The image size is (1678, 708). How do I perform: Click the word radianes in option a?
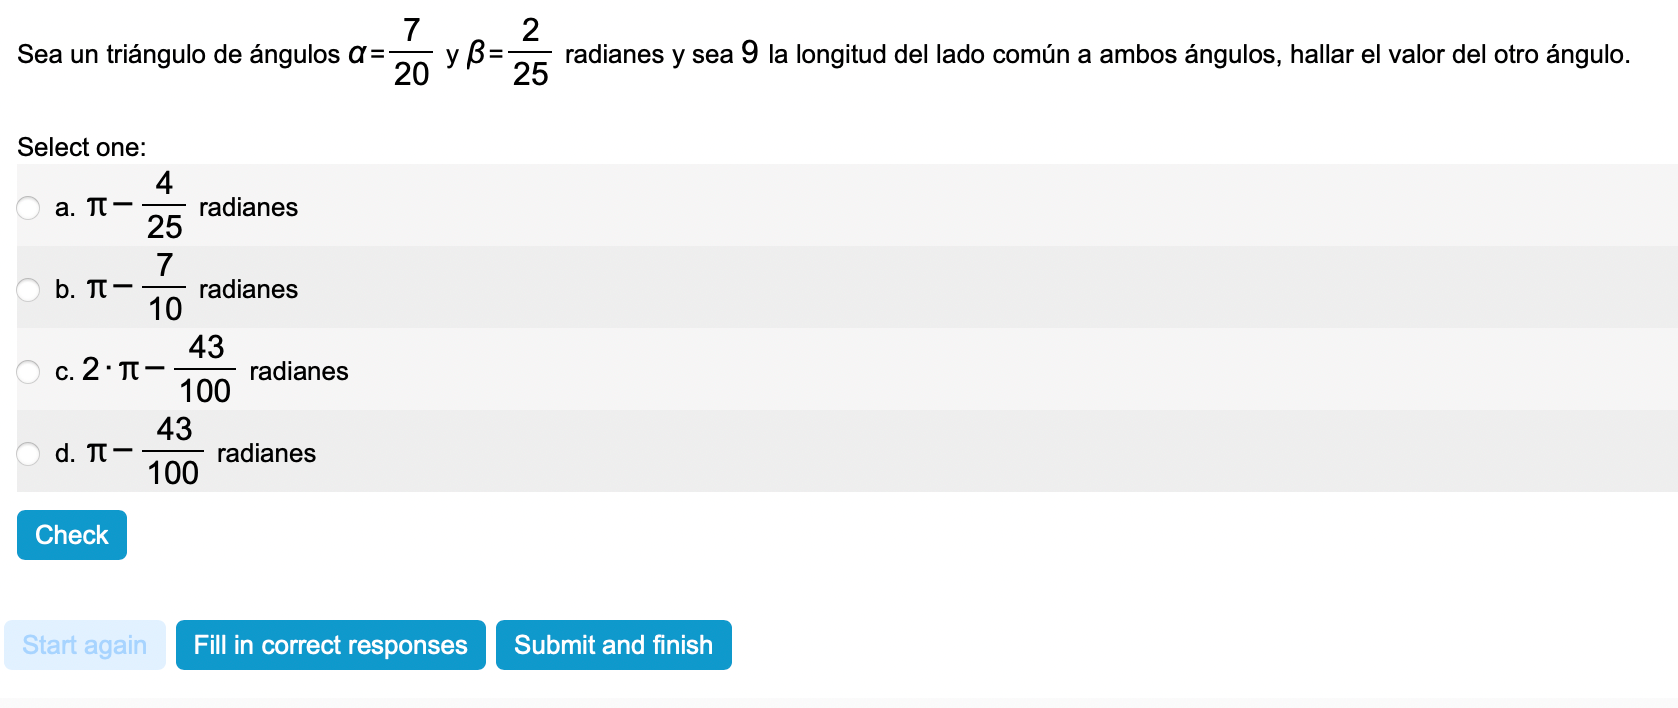pyautogui.click(x=248, y=207)
